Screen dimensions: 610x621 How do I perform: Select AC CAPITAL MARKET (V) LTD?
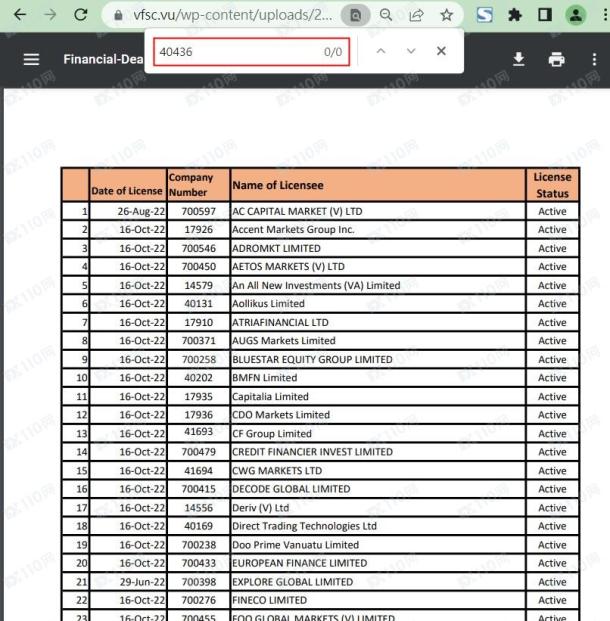pos(297,211)
